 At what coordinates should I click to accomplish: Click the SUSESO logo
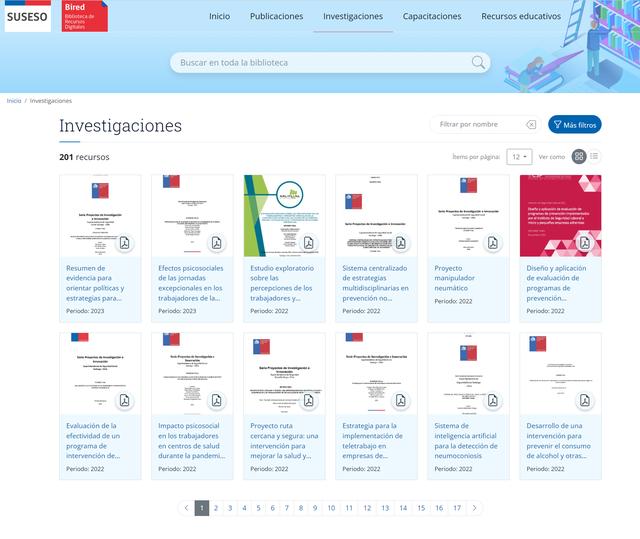click(x=27, y=17)
